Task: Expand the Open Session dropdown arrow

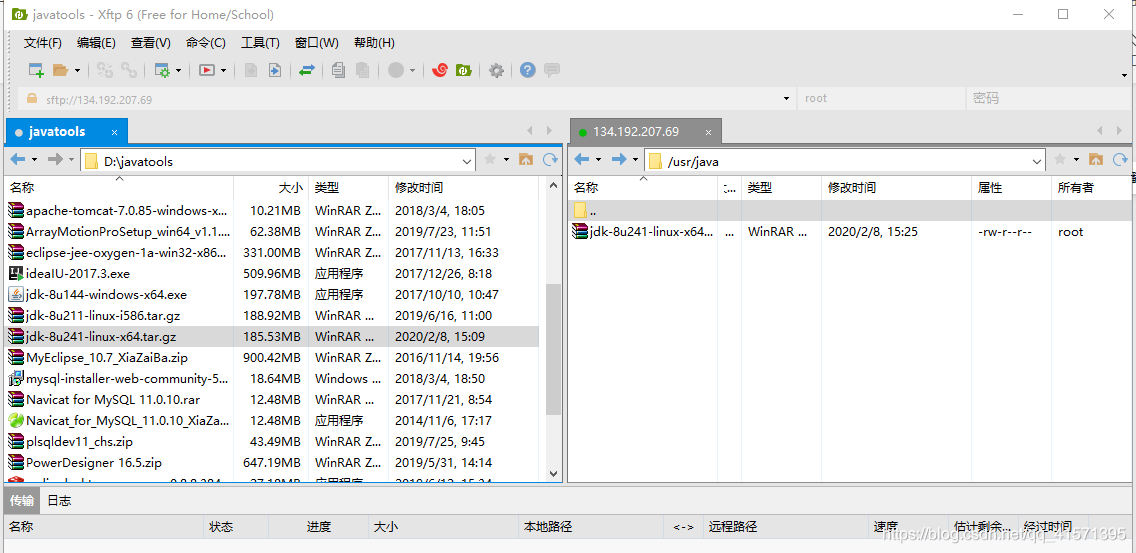Action: point(78,70)
